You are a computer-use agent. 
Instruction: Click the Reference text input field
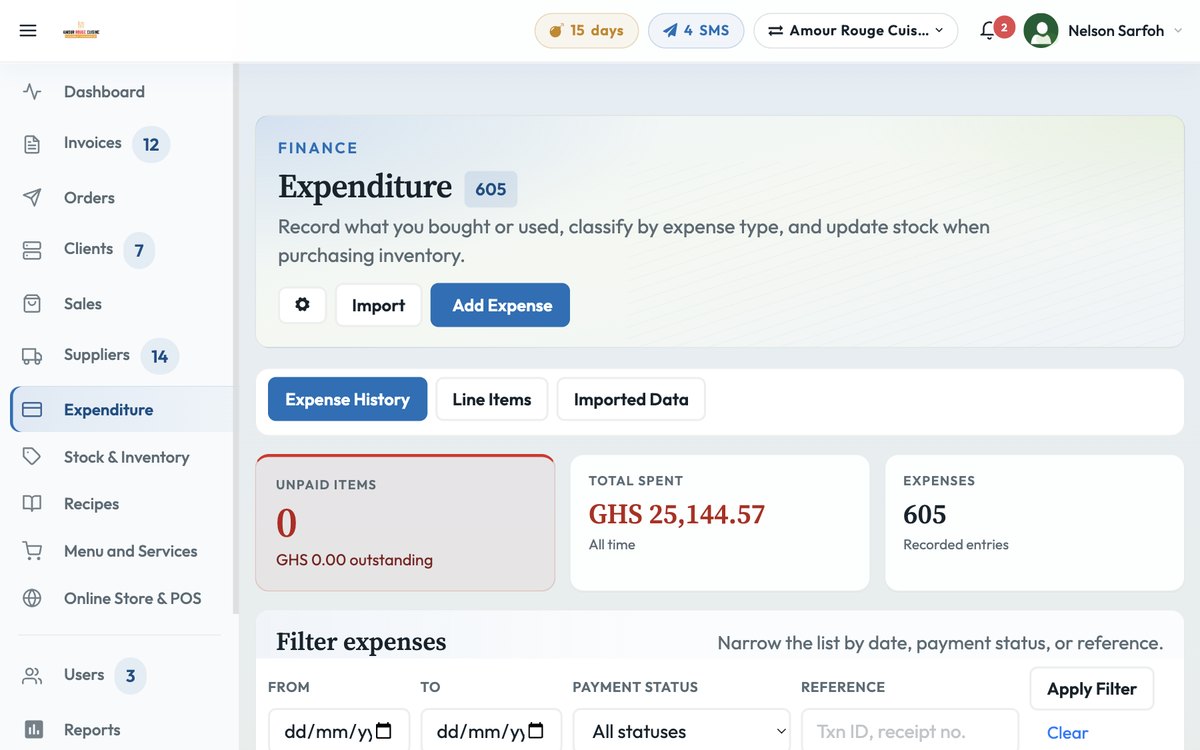pyautogui.click(x=910, y=731)
